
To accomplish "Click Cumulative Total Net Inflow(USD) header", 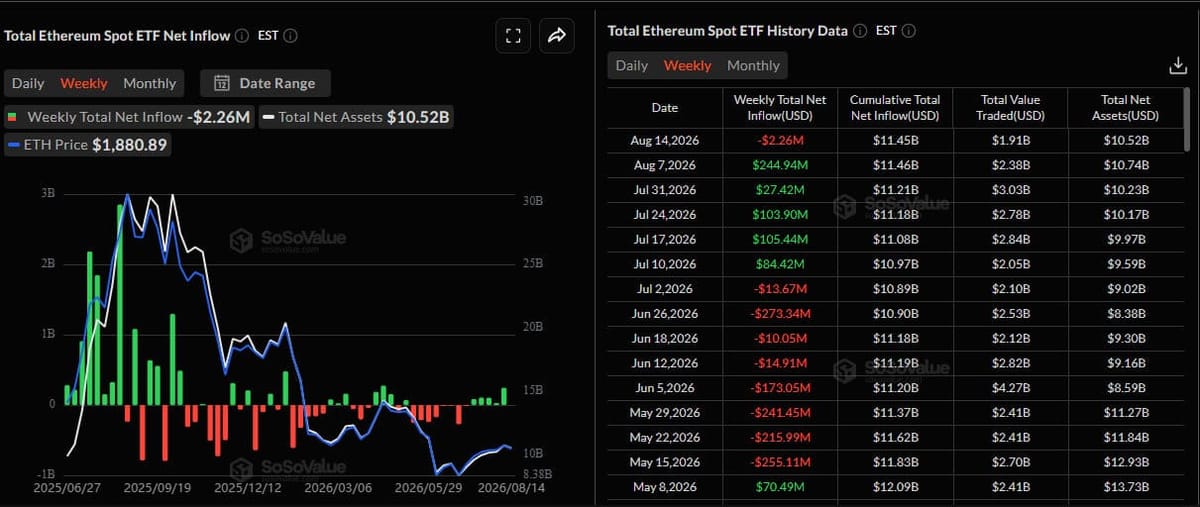I will (x=895, y=108).
